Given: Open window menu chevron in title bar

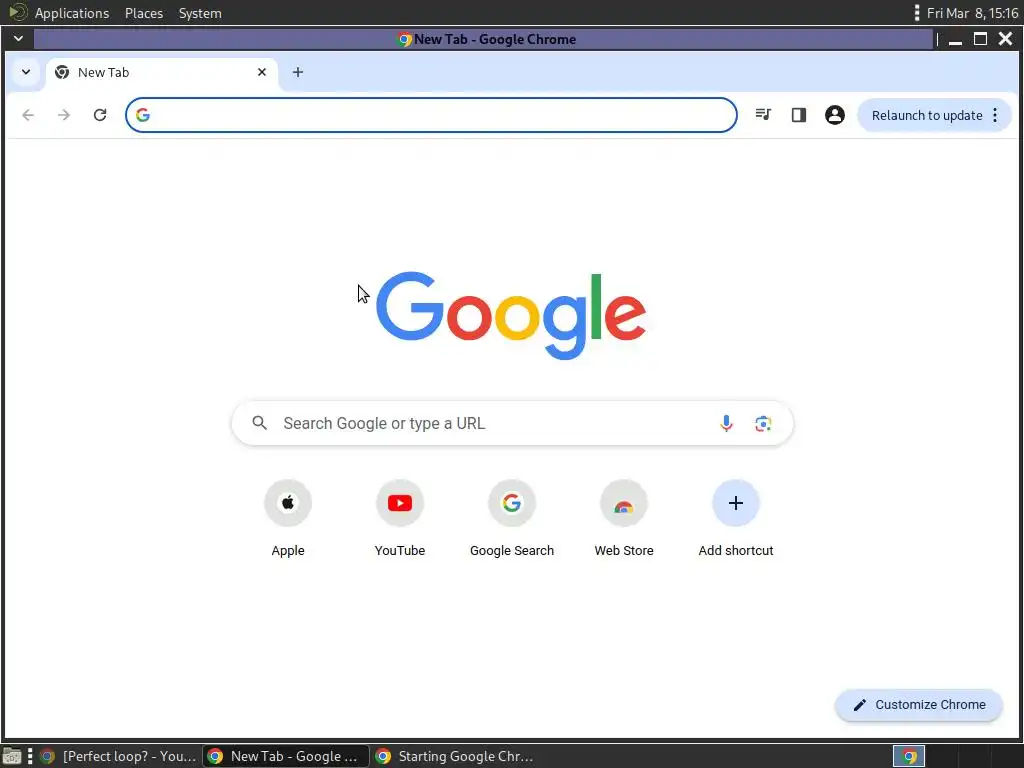Looking at the screenshot, I should click(18, 39).
